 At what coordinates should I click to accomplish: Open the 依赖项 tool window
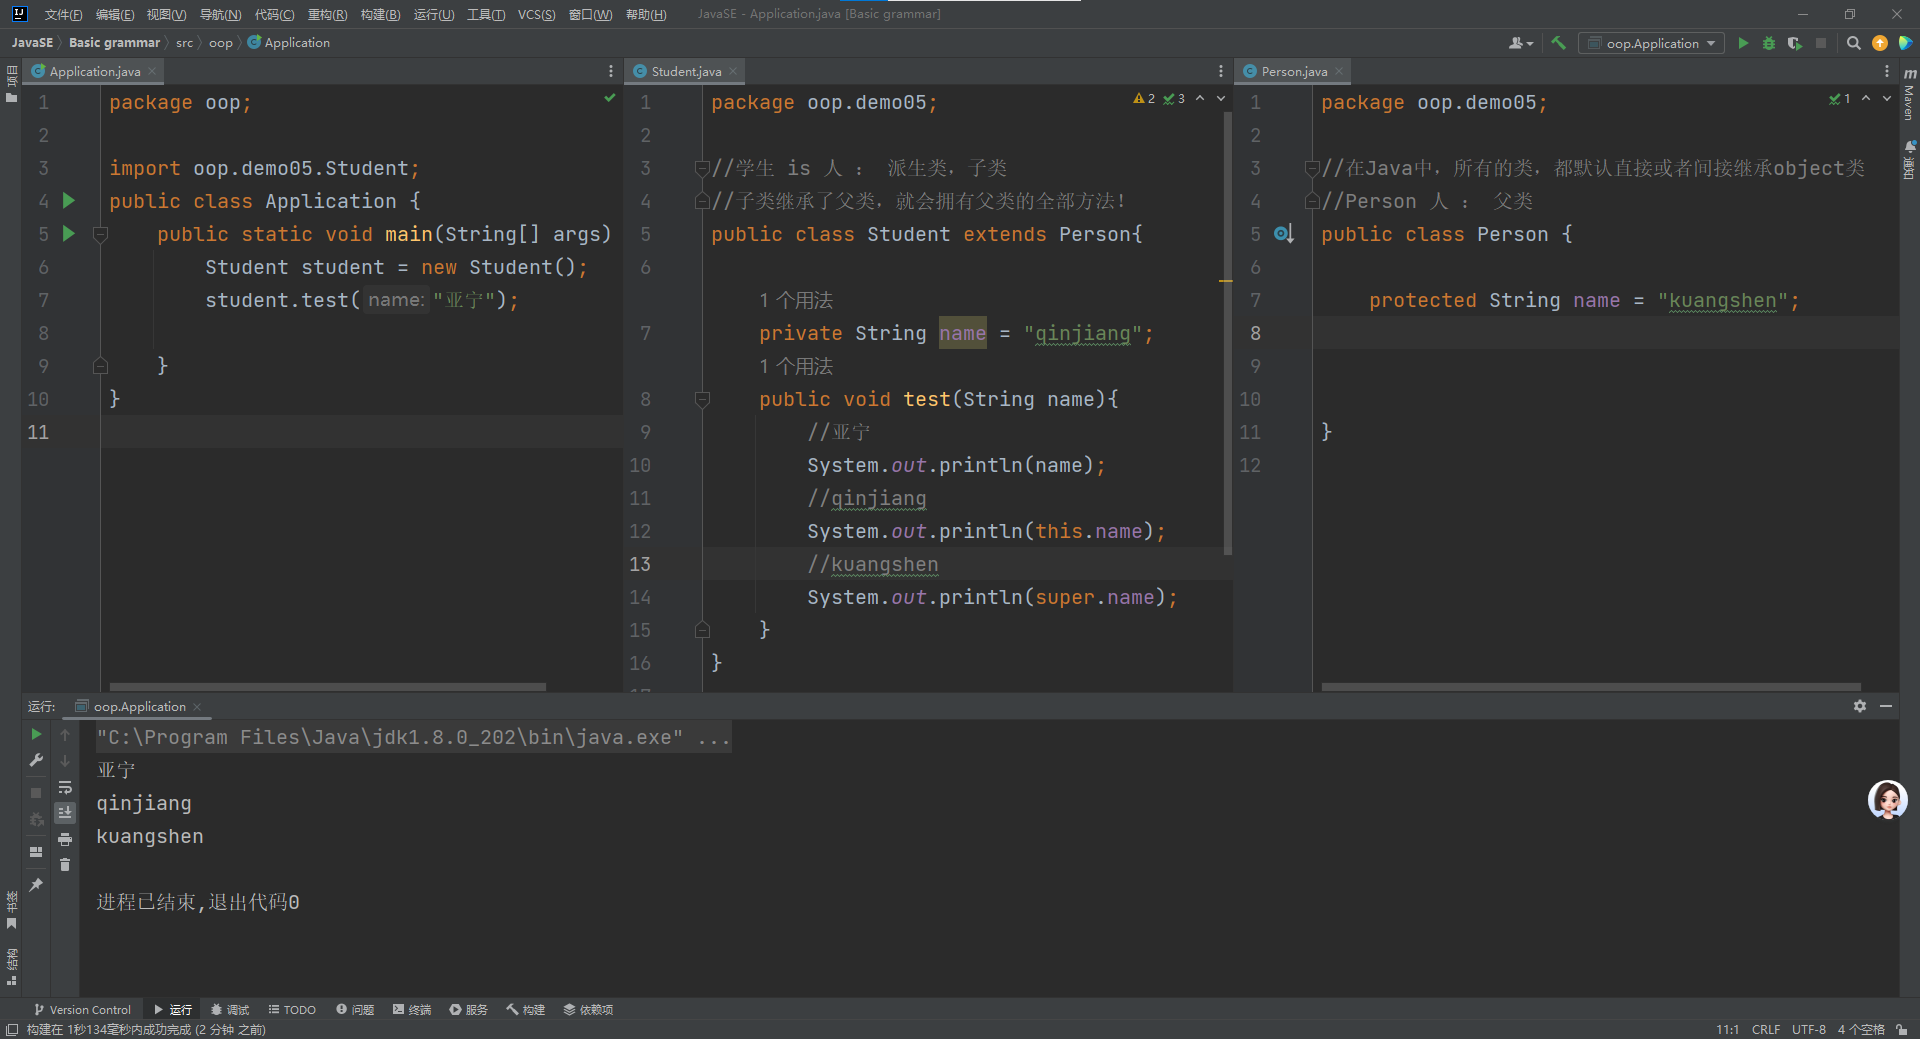coord(588,1010)
